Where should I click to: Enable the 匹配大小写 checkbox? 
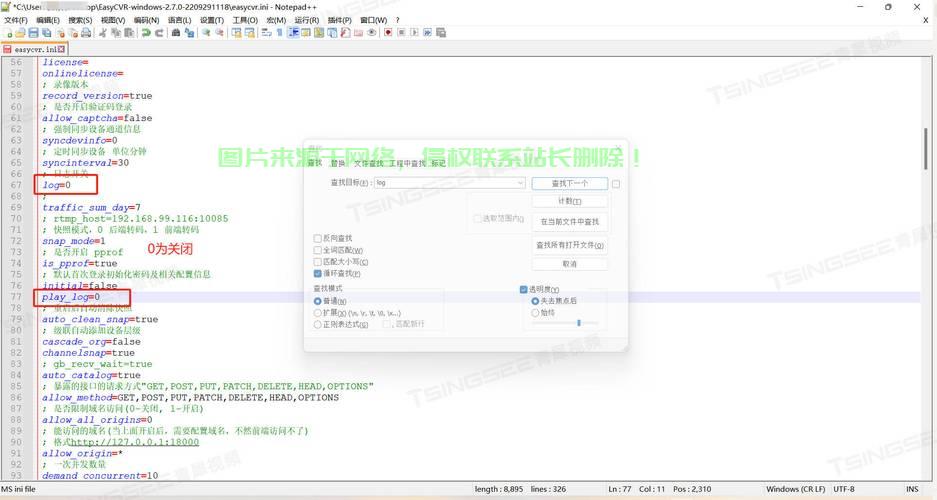pyautogui.click(x=317, y=262)
